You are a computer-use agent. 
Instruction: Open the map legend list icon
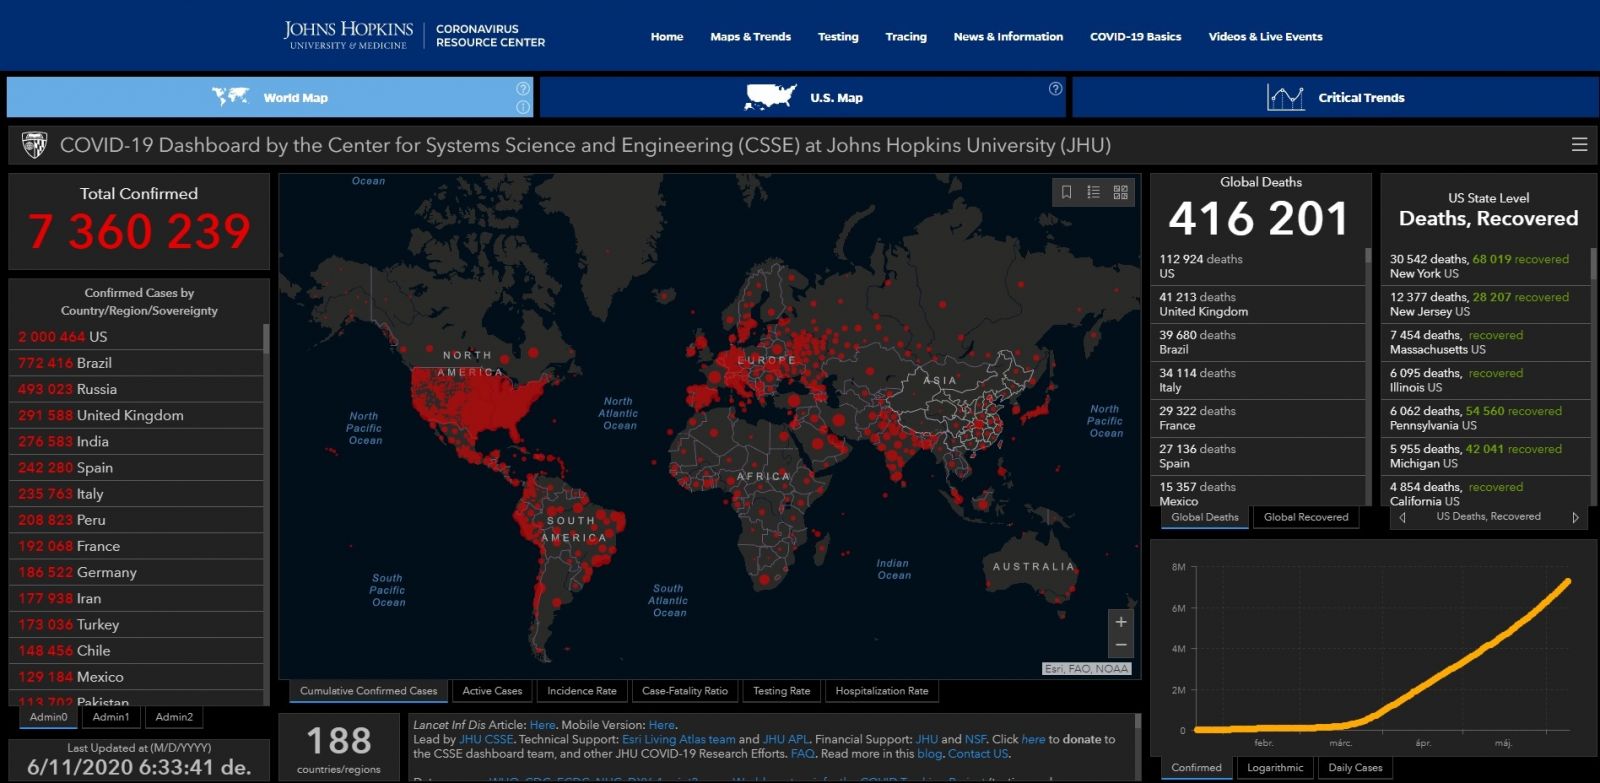(1093, 192)
